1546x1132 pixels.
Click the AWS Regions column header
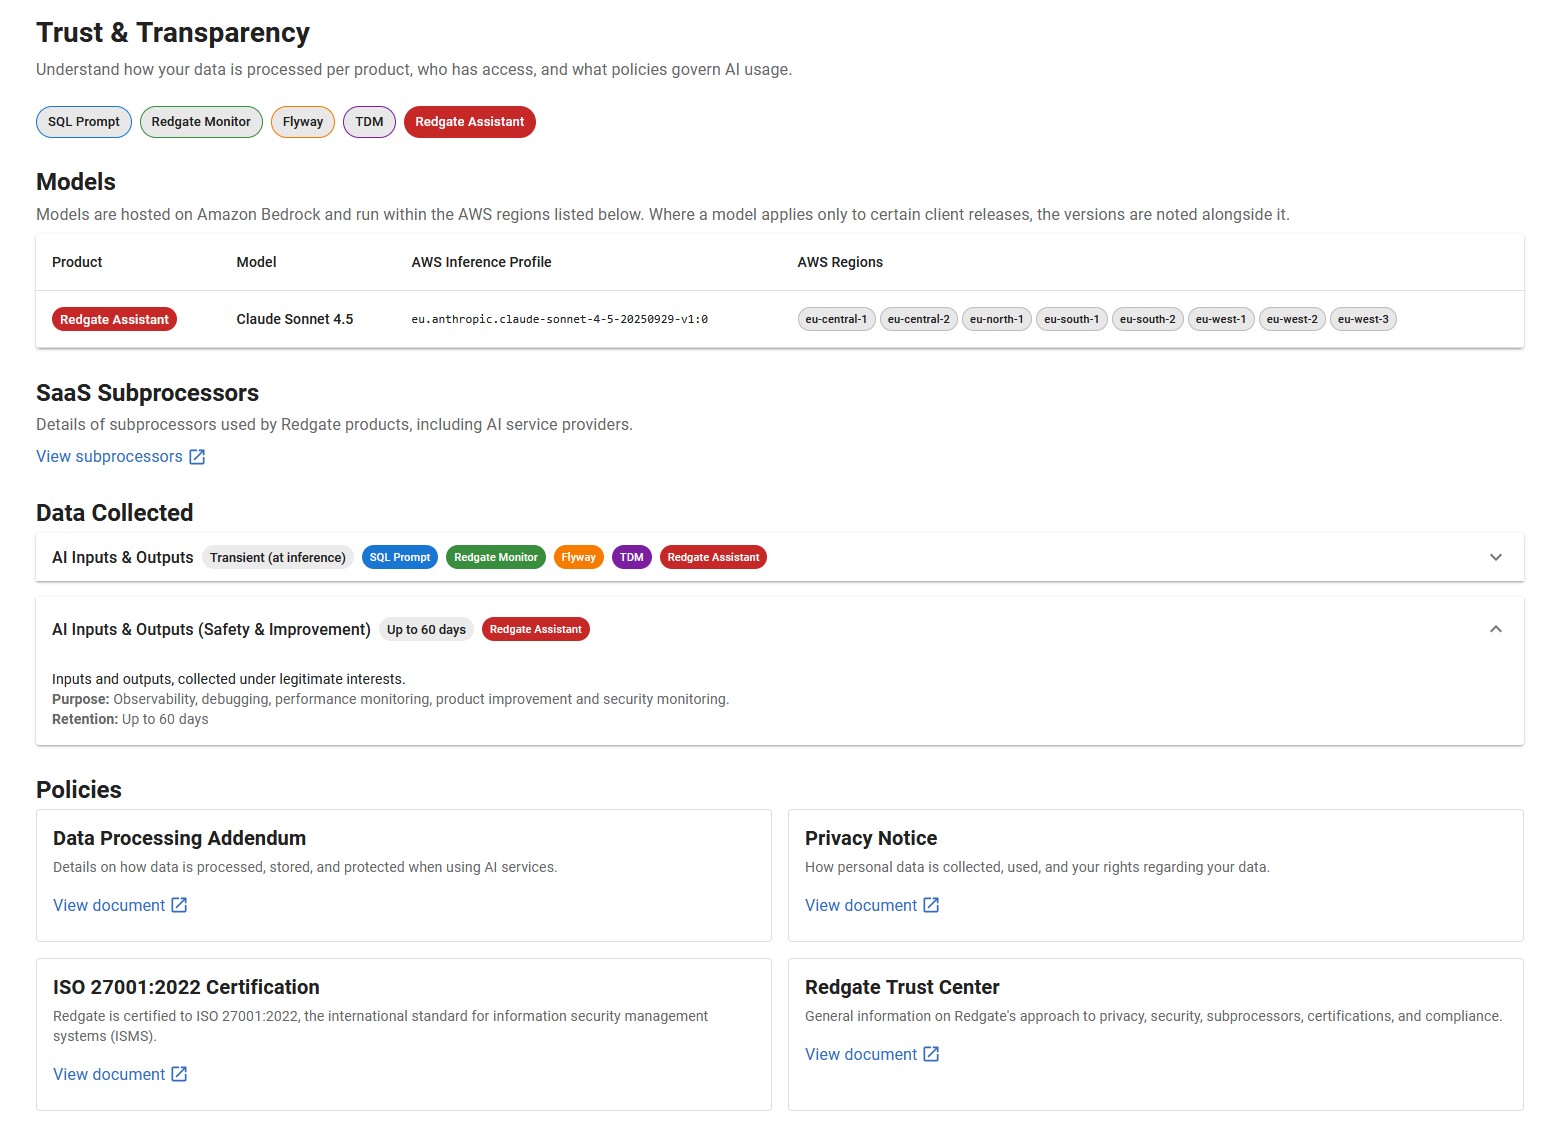(x=840, y=262)
